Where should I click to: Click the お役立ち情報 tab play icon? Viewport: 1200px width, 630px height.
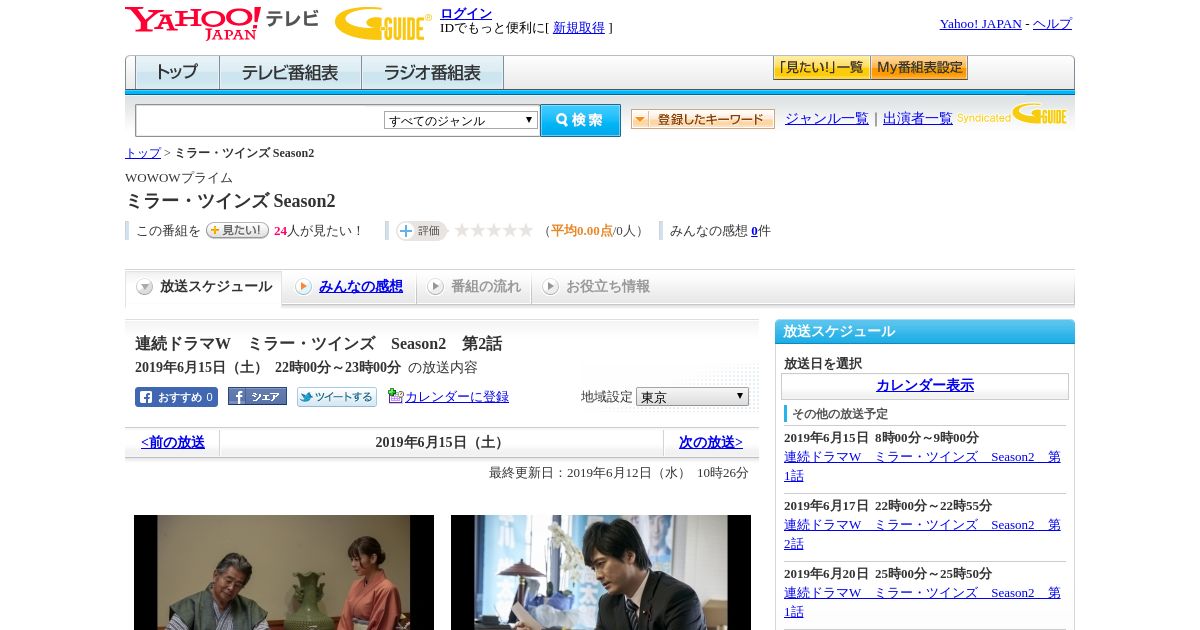point(551,287)
